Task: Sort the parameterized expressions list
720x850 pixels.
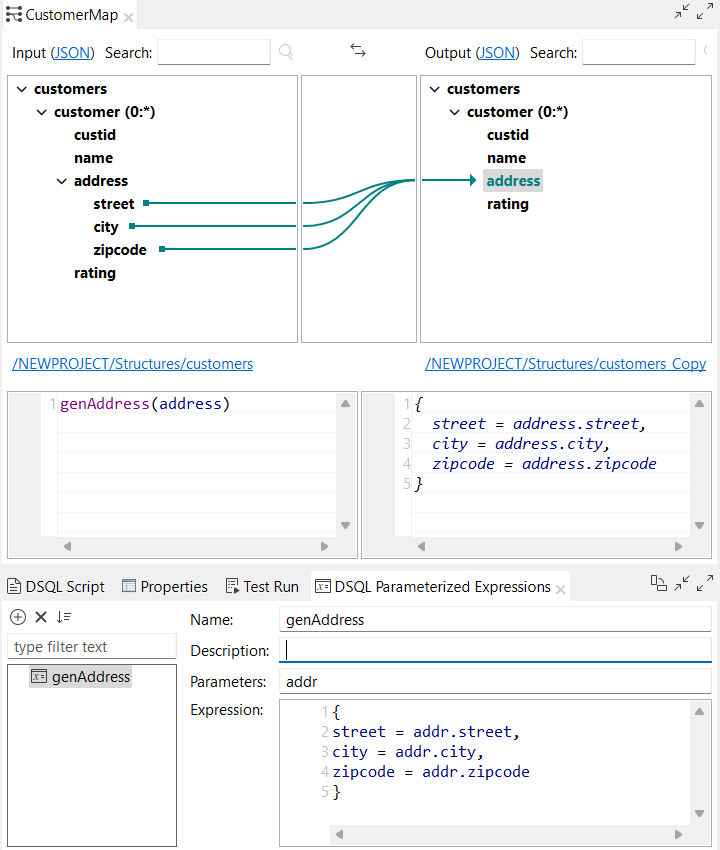Action: (x=64, y=617)
